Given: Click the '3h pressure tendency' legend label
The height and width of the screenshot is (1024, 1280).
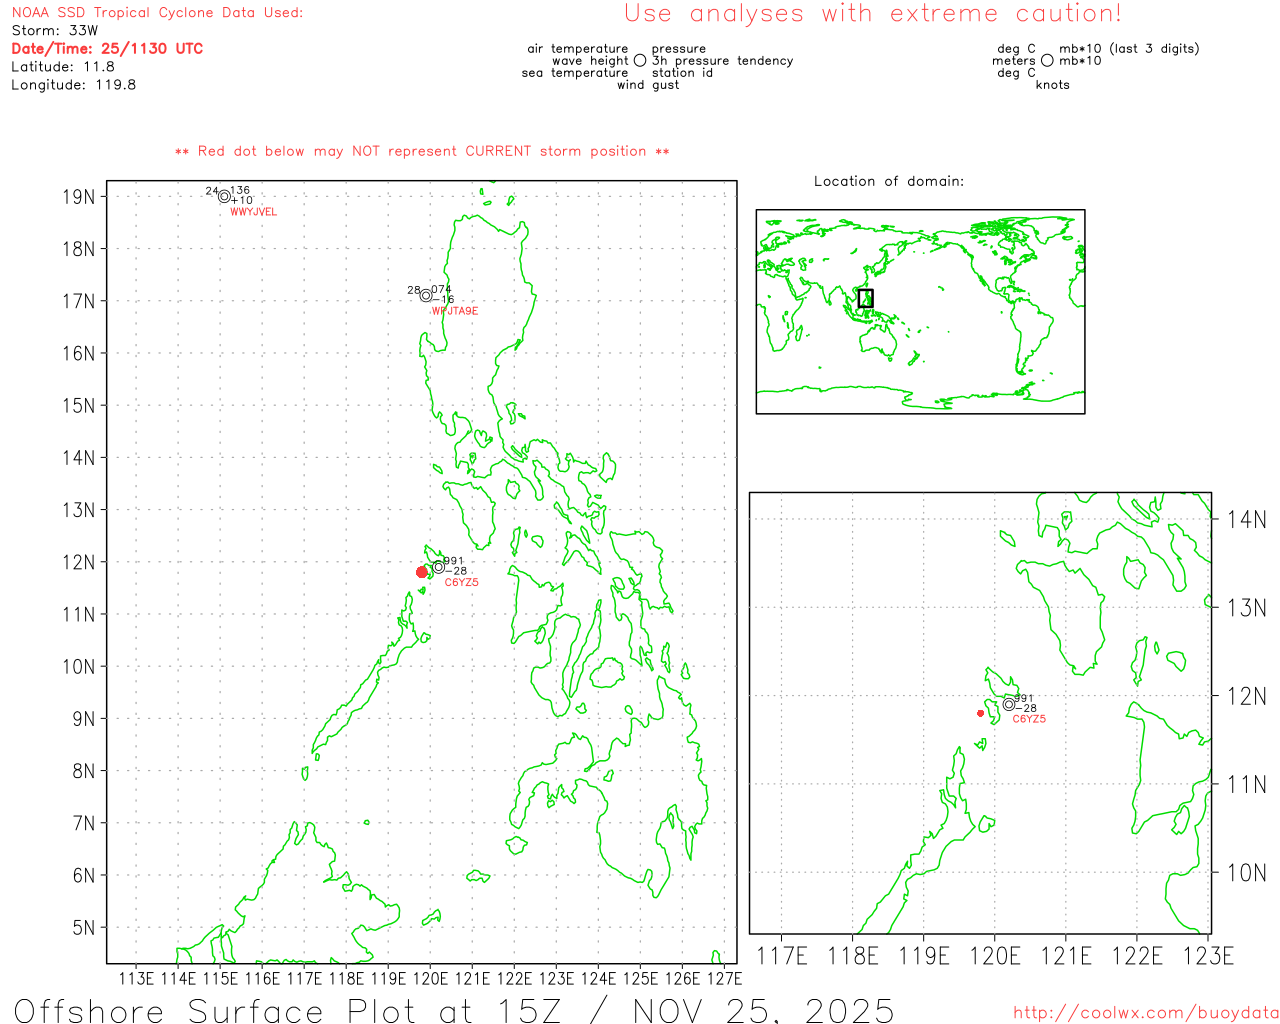Looking at the screenshot, I should click(x=723, y=61).
